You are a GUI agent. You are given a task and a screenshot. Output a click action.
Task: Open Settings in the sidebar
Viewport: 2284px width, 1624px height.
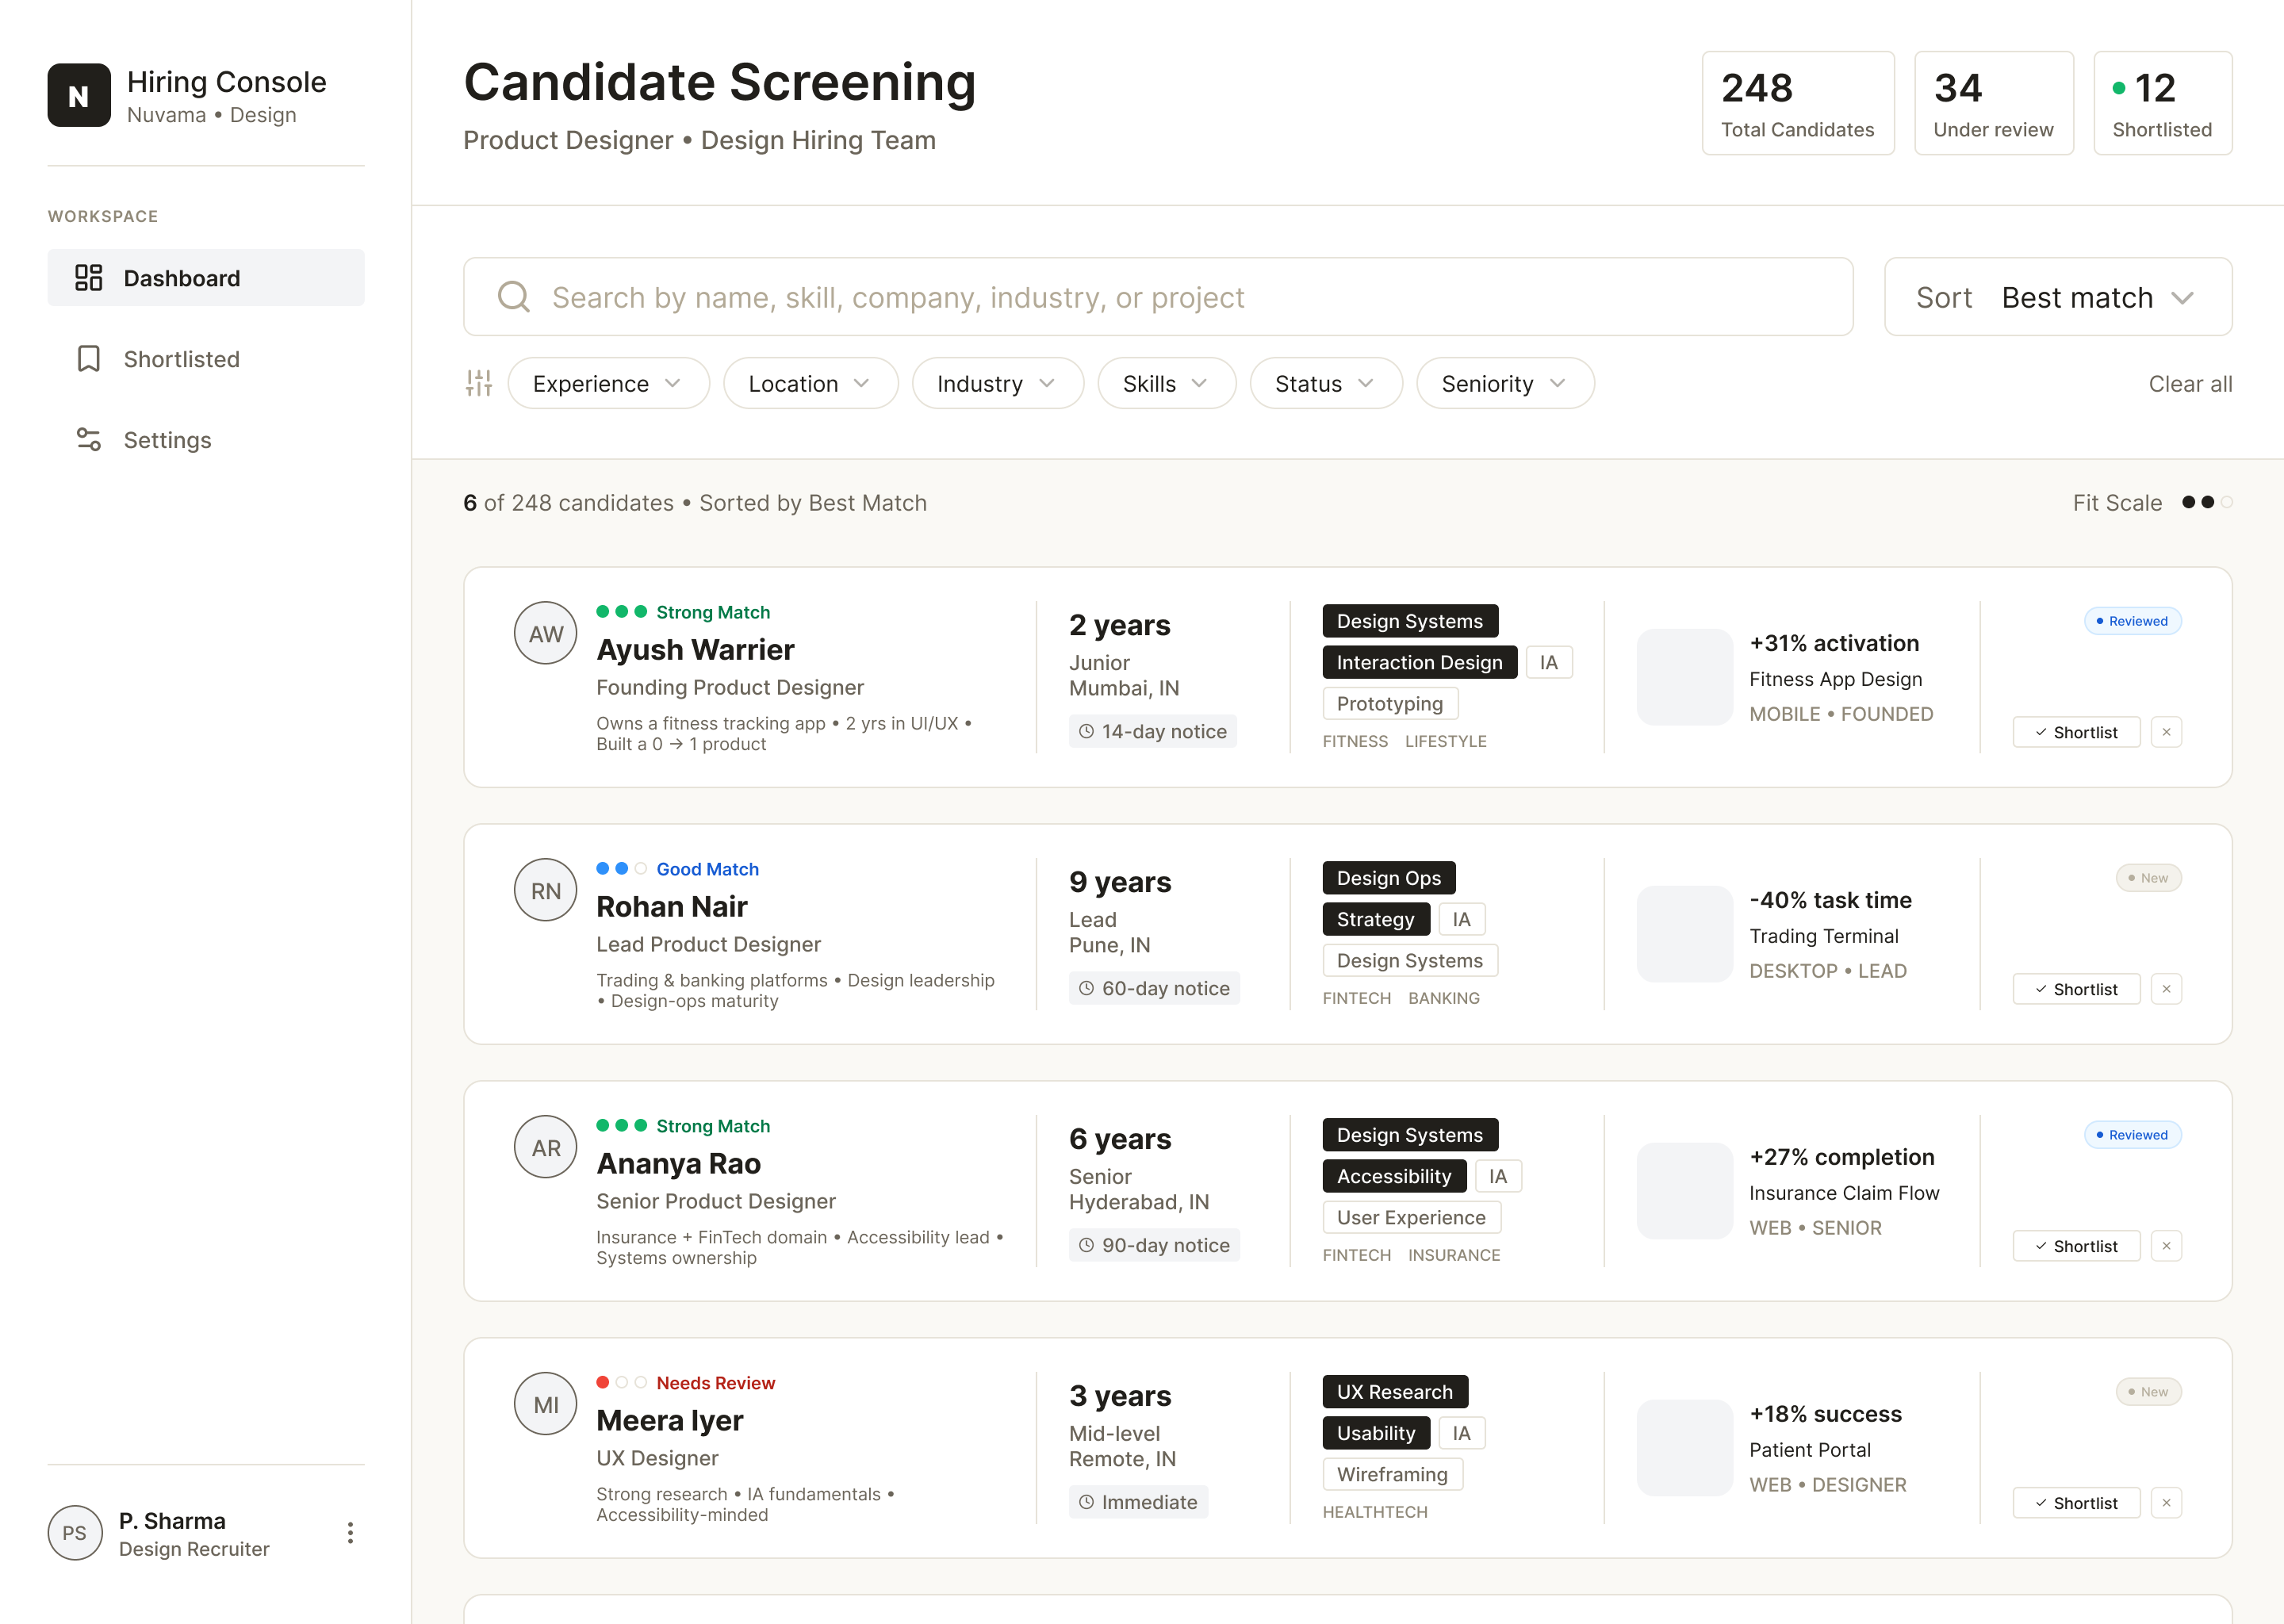tap(206, 440)
